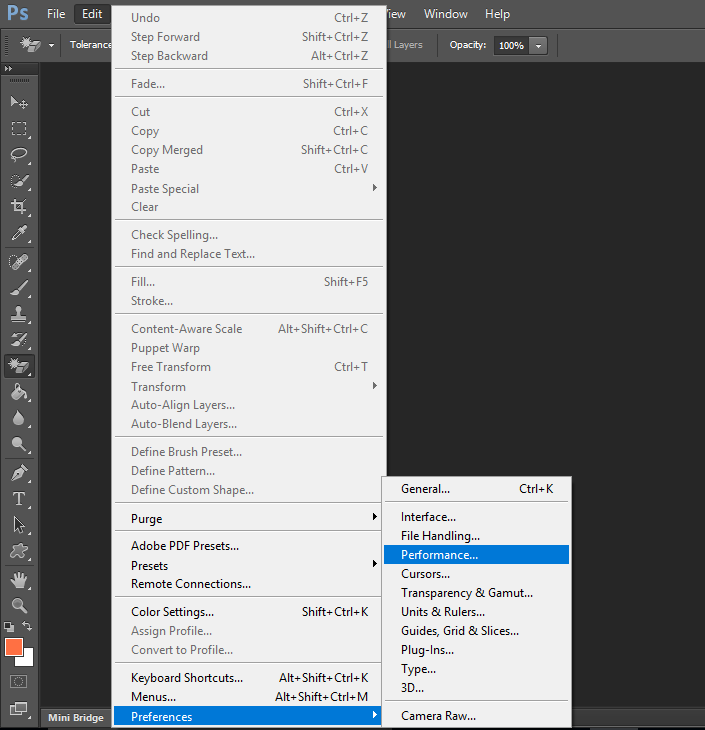Select the Dodge tool
The width and height of the screenshot is (705, 730).
(19, 444)
